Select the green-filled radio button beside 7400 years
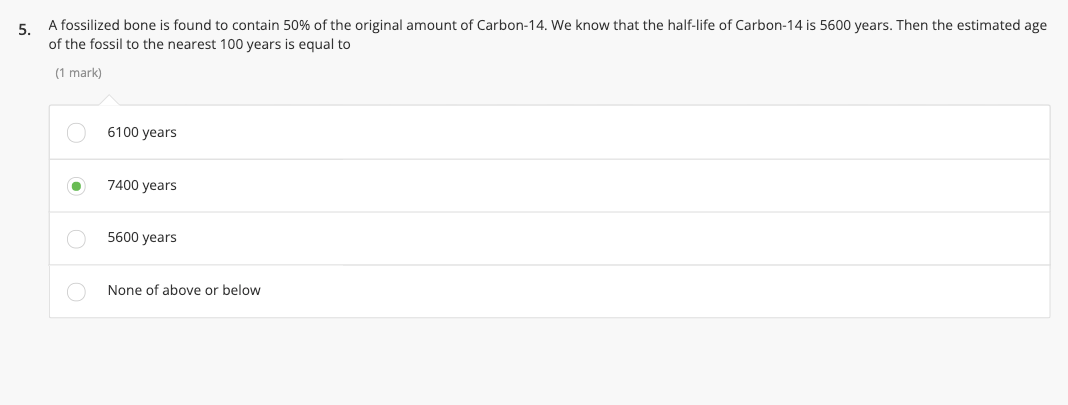 coord(76,186)
